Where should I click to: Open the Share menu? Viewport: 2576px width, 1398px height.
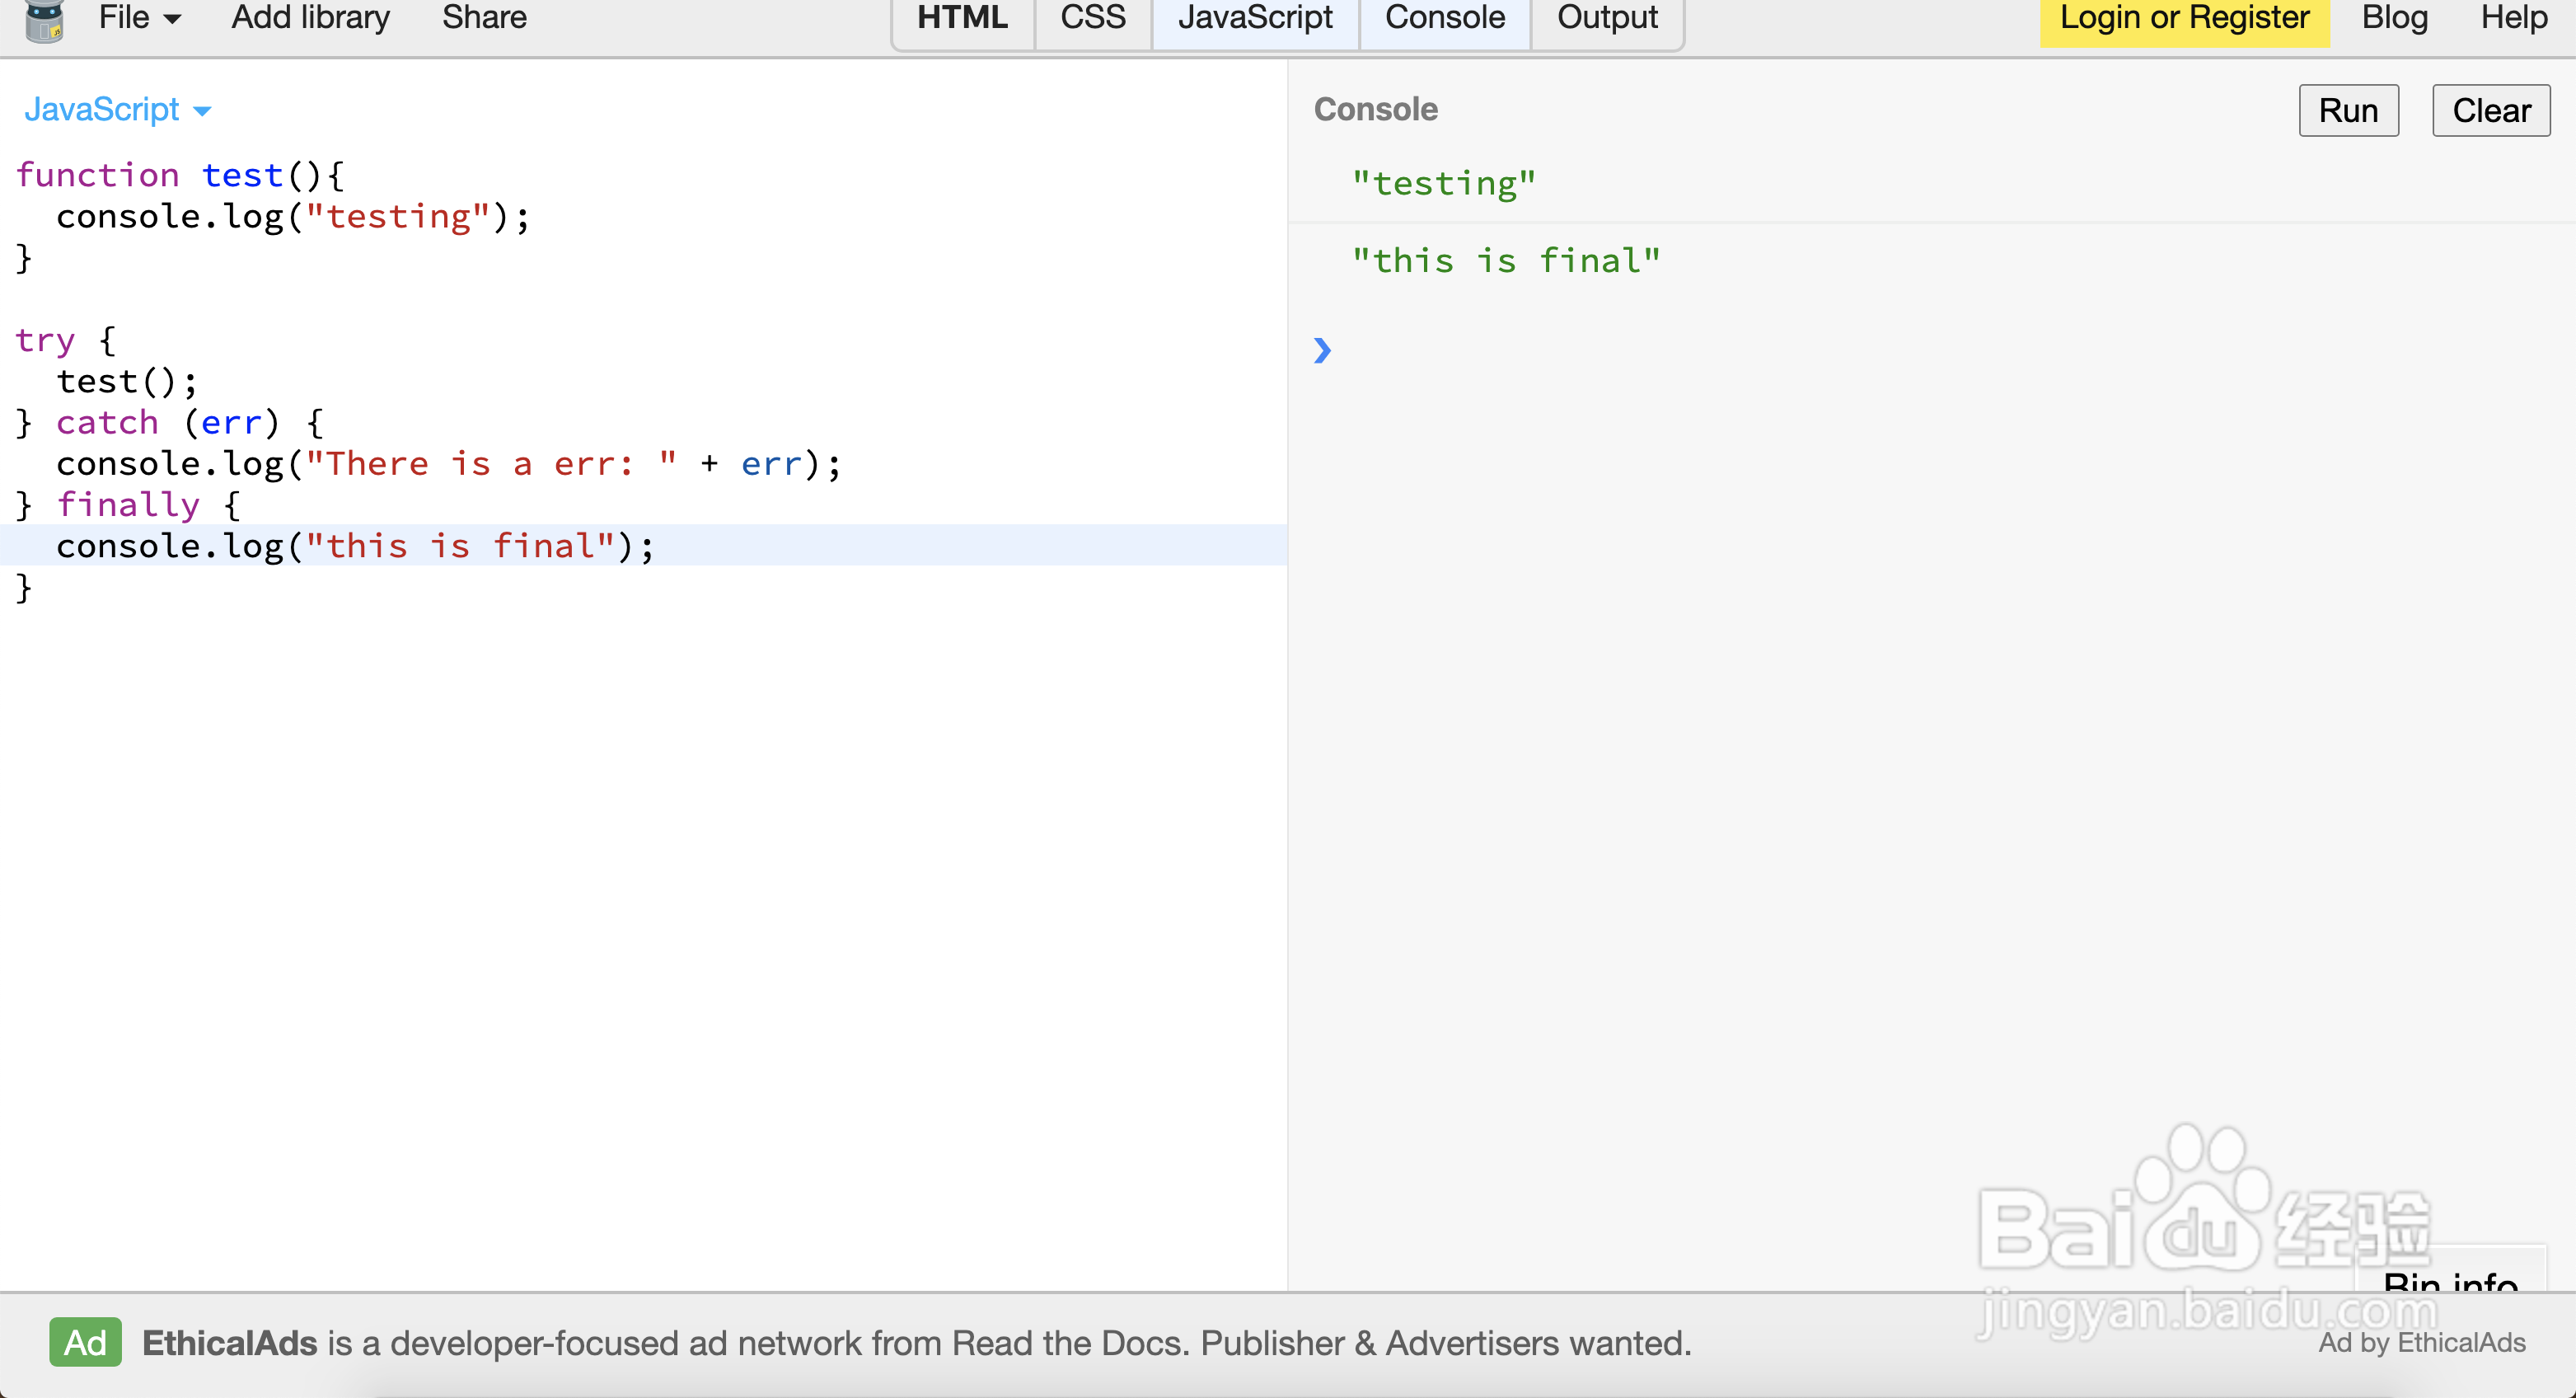pos(484,18)
